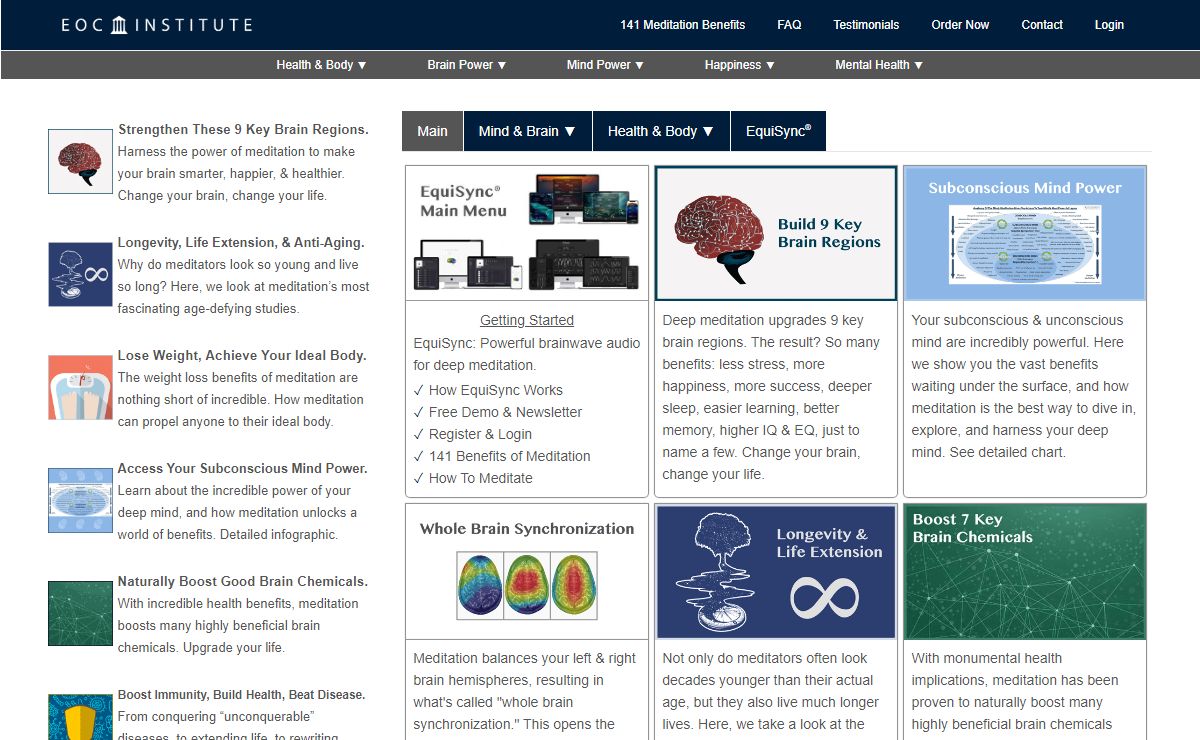Click Access Your Subconscious Mind Power heading
The image size is (1200, 740).
coord(243,469)
